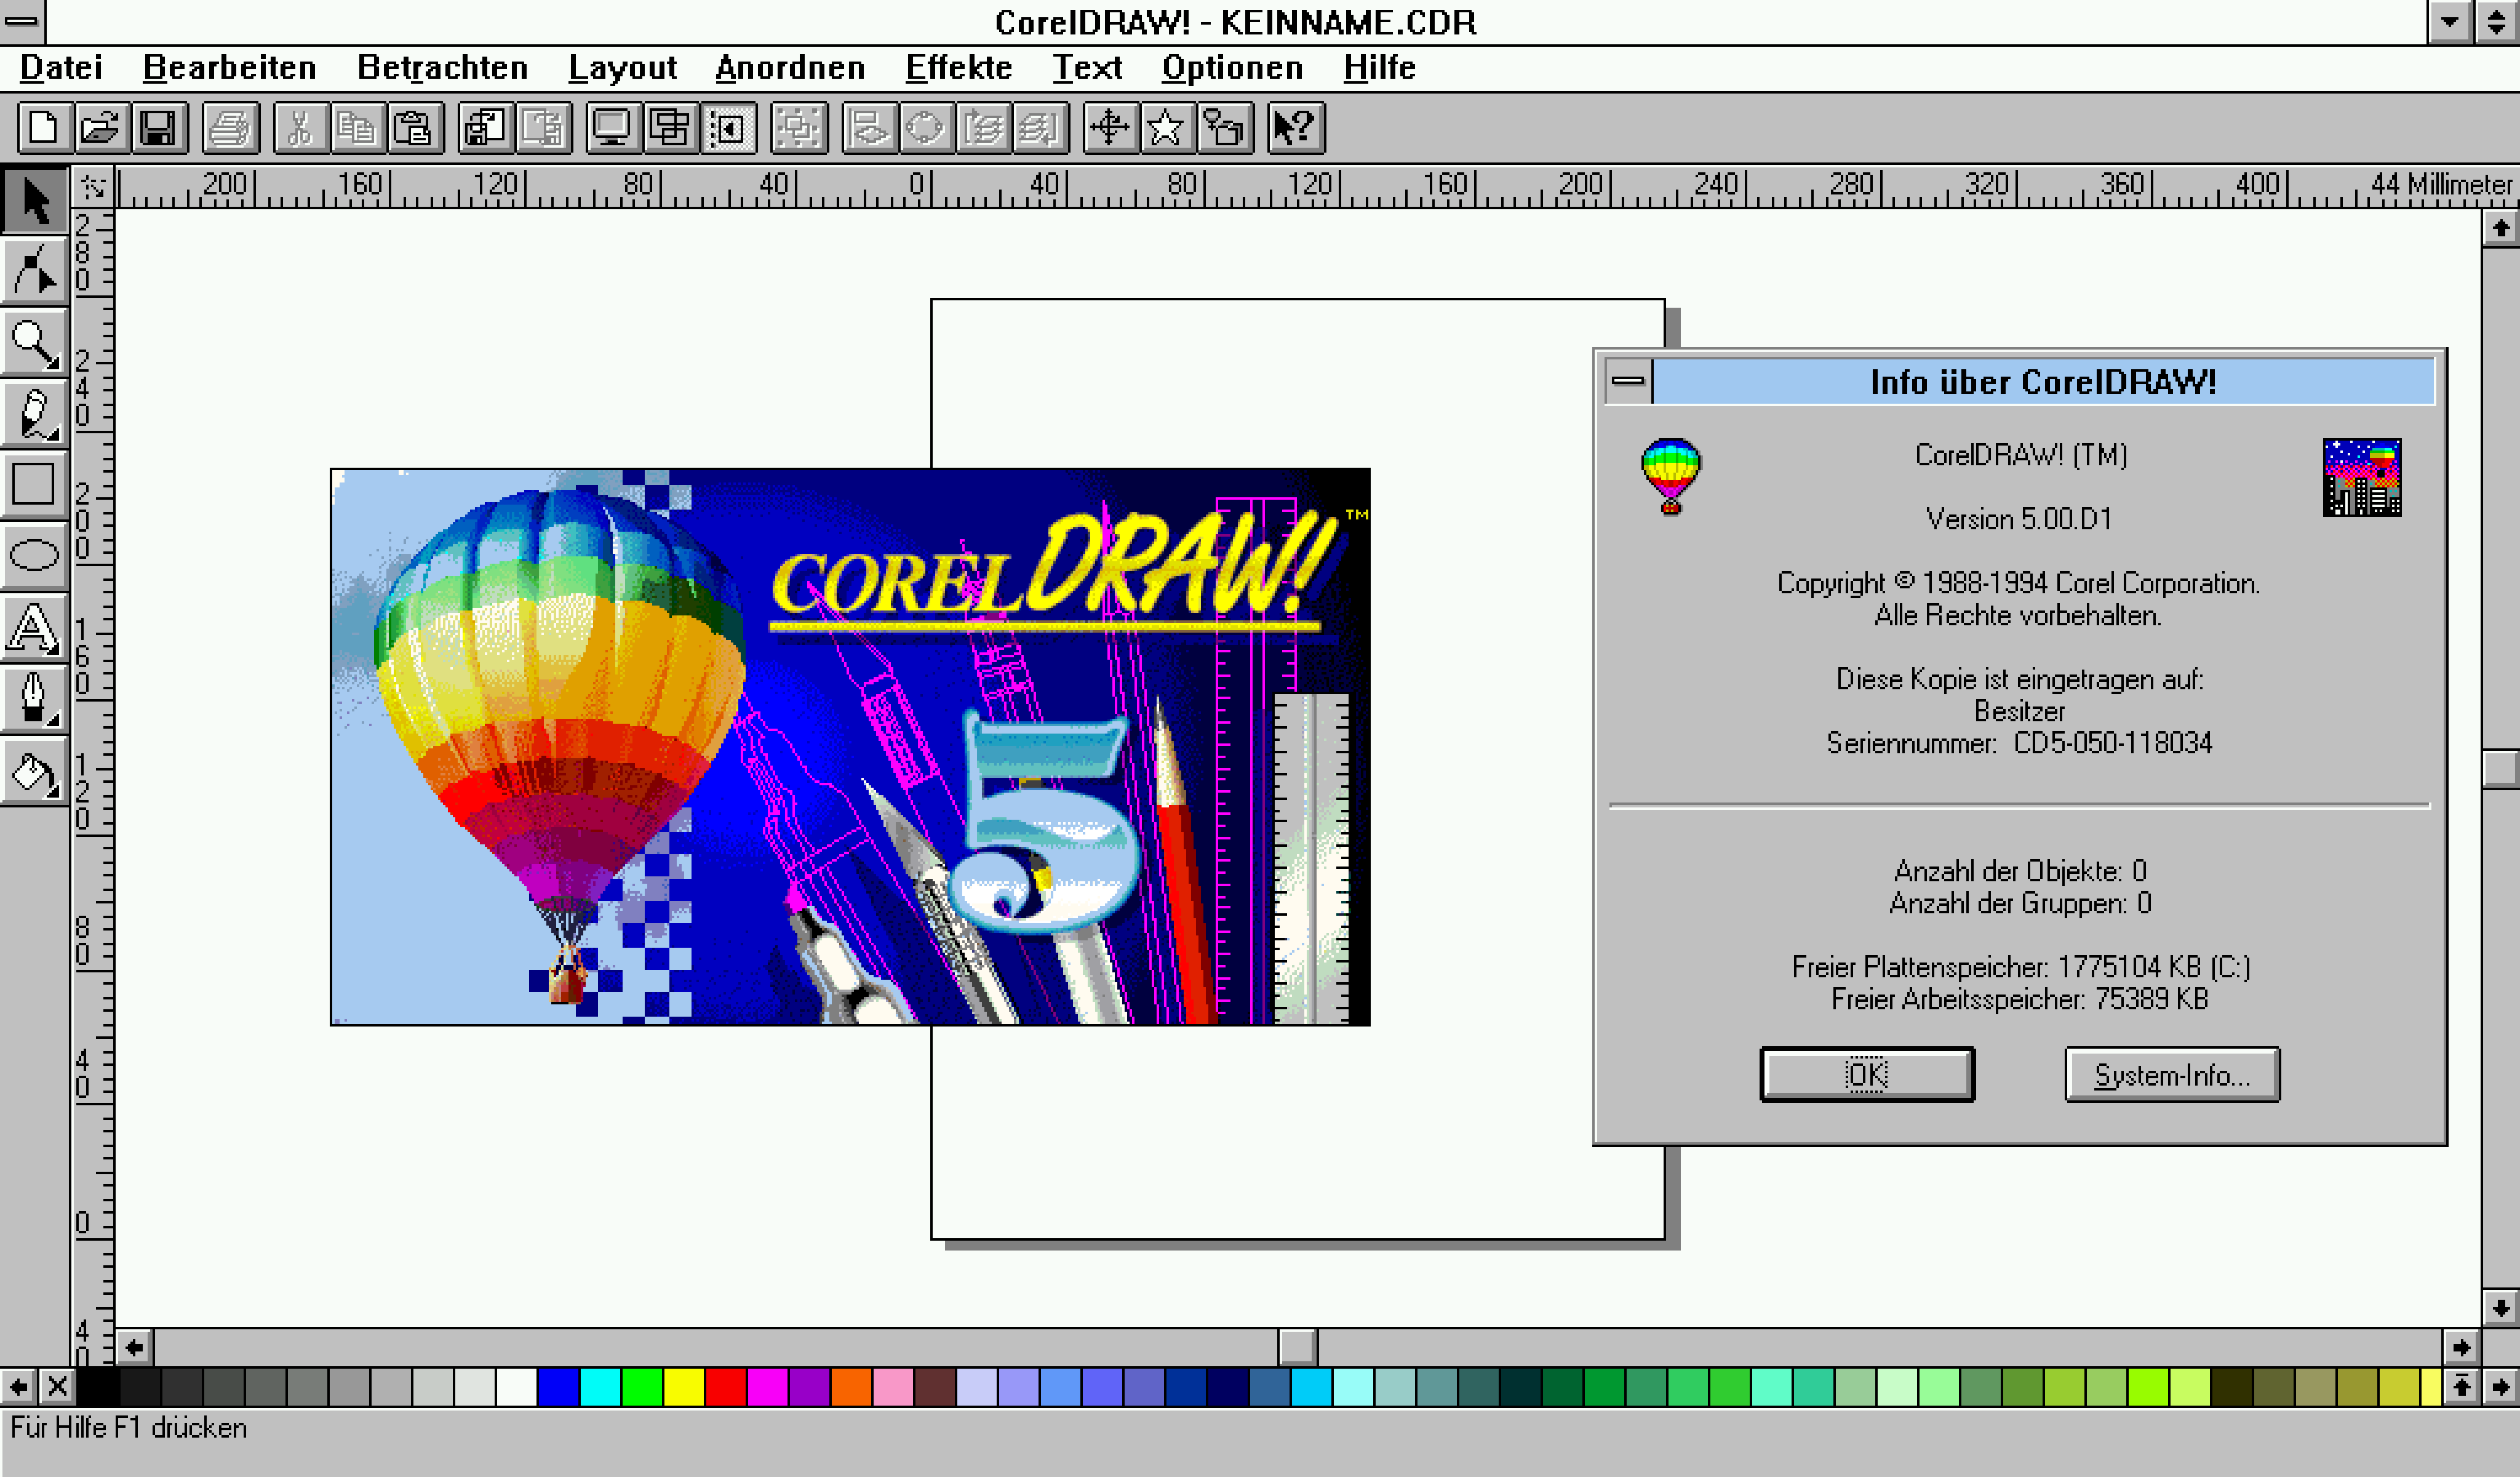This screenshot has height=1477, width=2520.
Task: Click the Open file toolbar icon
Action: tap(101, 128)
